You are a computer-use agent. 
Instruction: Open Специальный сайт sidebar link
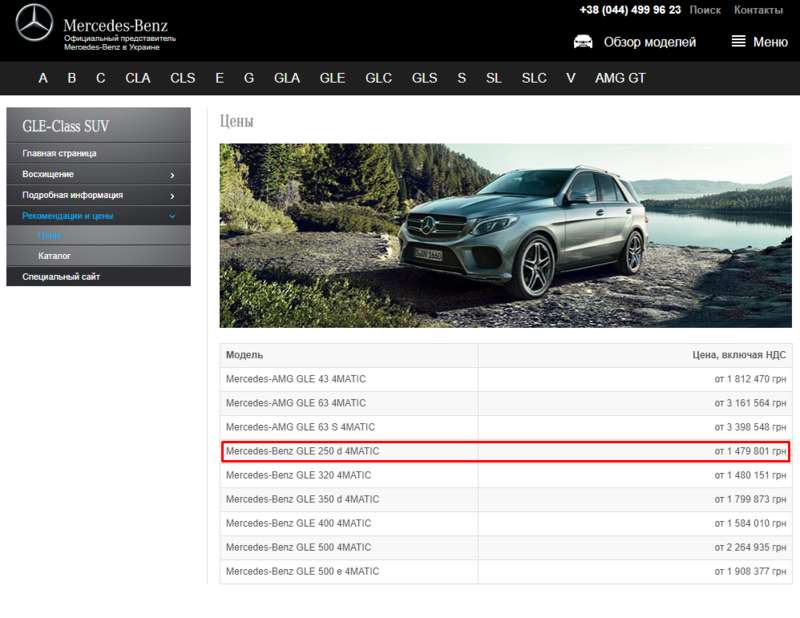coord(61,277)
